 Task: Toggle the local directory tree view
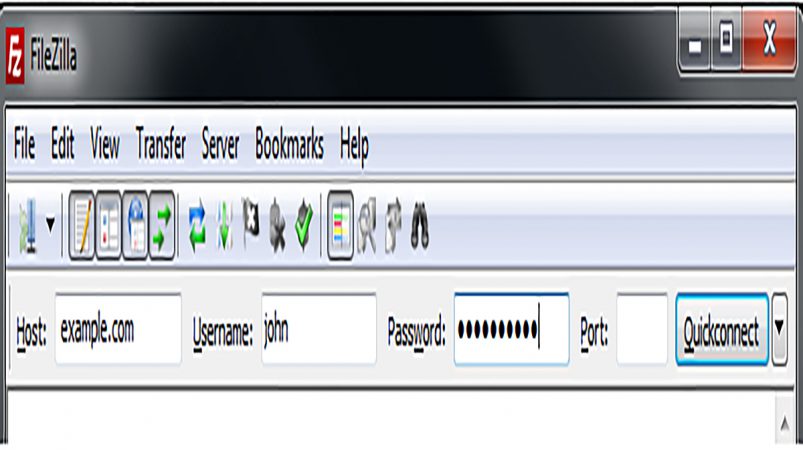(109, 225)
